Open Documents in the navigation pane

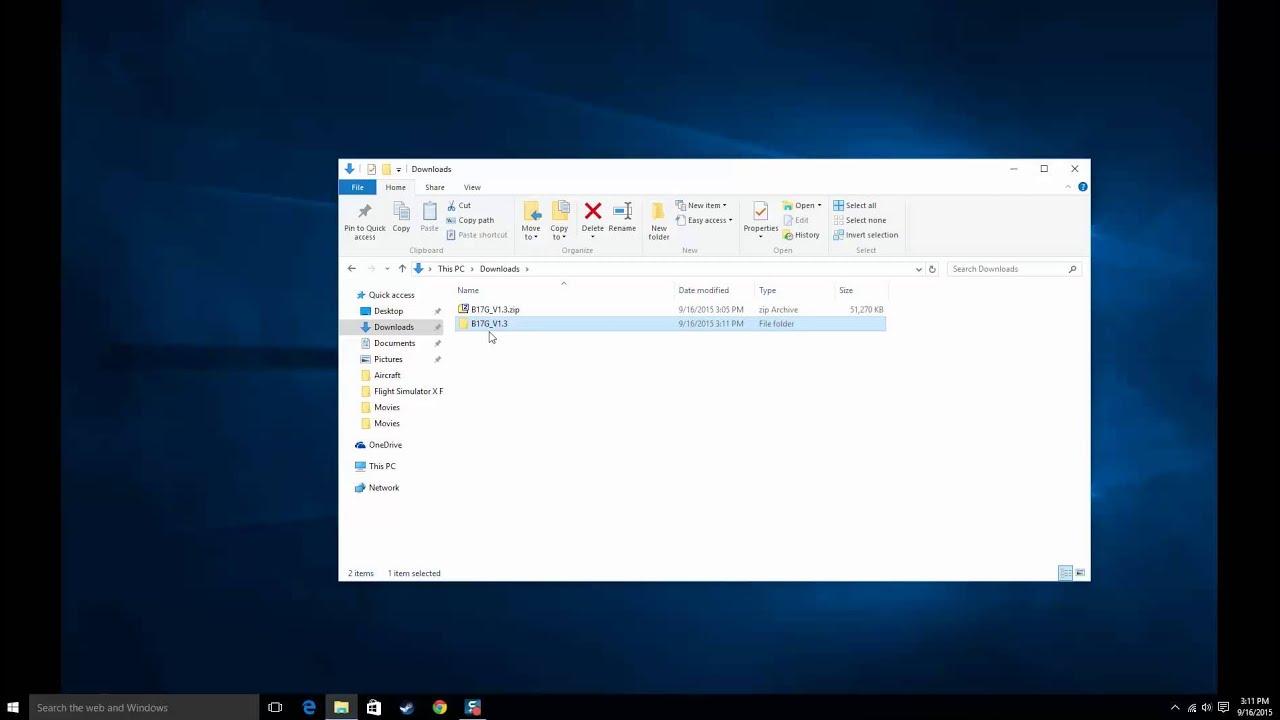pos(394,343)
